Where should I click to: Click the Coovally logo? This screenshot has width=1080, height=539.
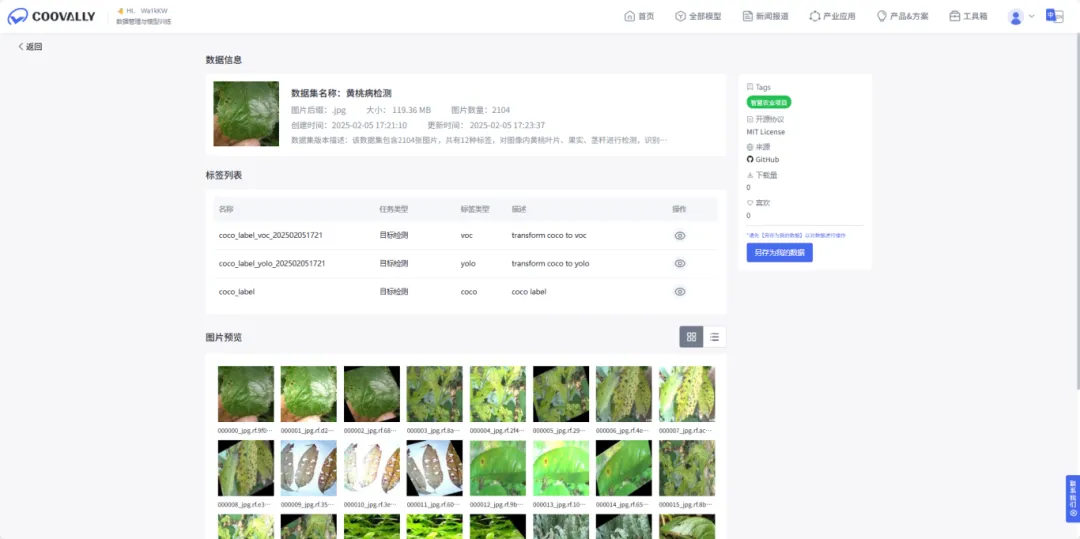click(x=52, y=16)
